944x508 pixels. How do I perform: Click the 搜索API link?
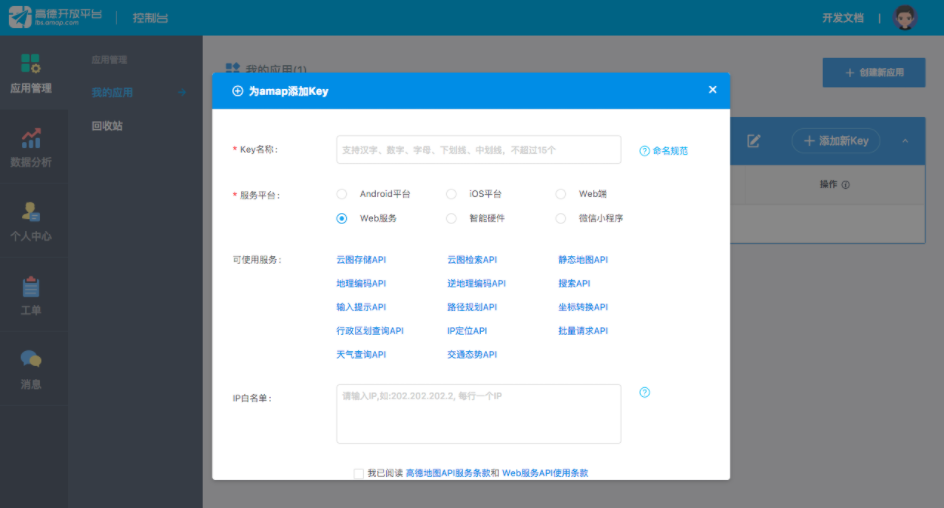pyautogui.click(x=574, y=283)
